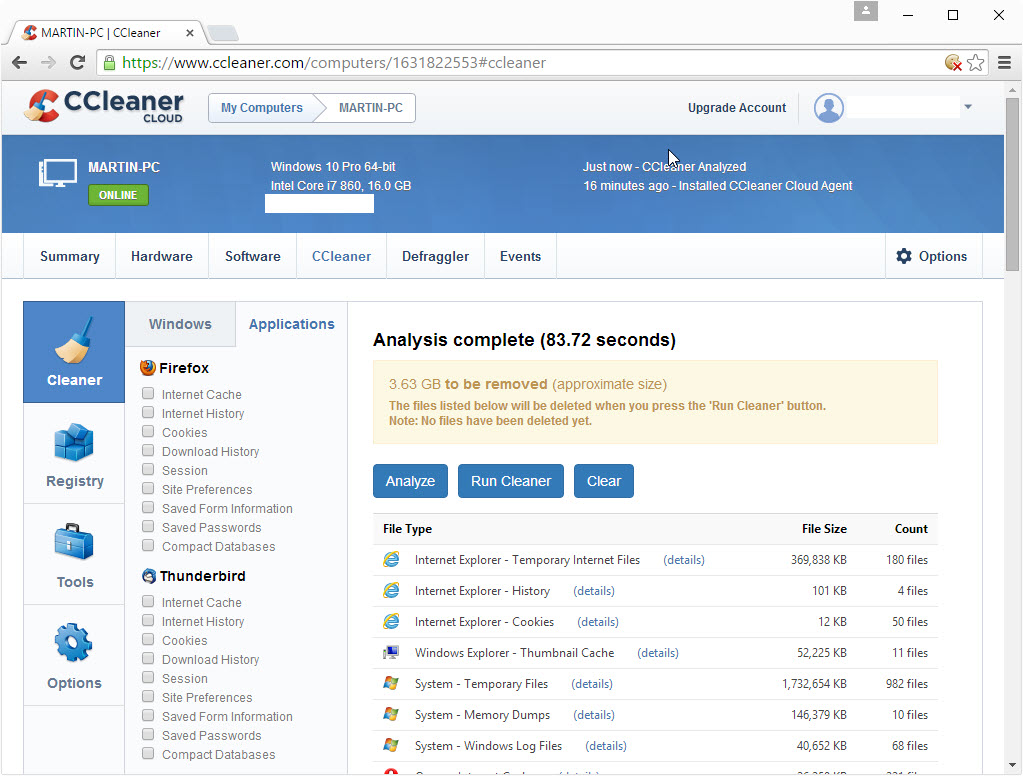The image size is (1023, 776).
Task: Check Firefox Session
Action: [148, 469]
